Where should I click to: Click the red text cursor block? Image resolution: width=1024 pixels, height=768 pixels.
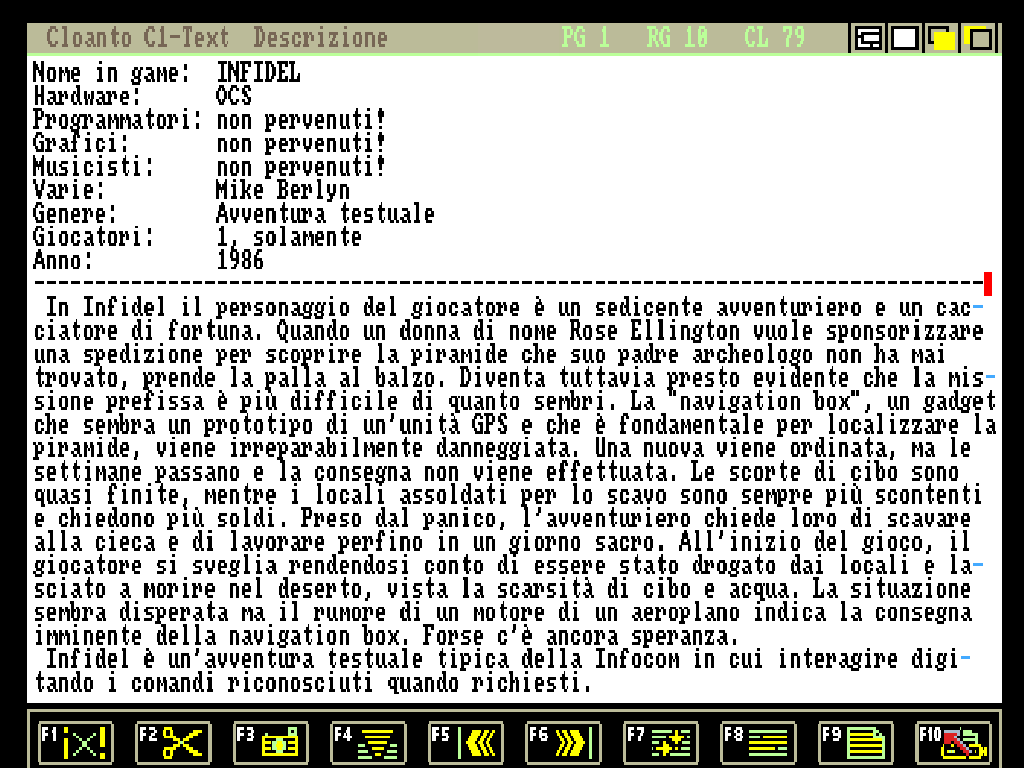988,284
